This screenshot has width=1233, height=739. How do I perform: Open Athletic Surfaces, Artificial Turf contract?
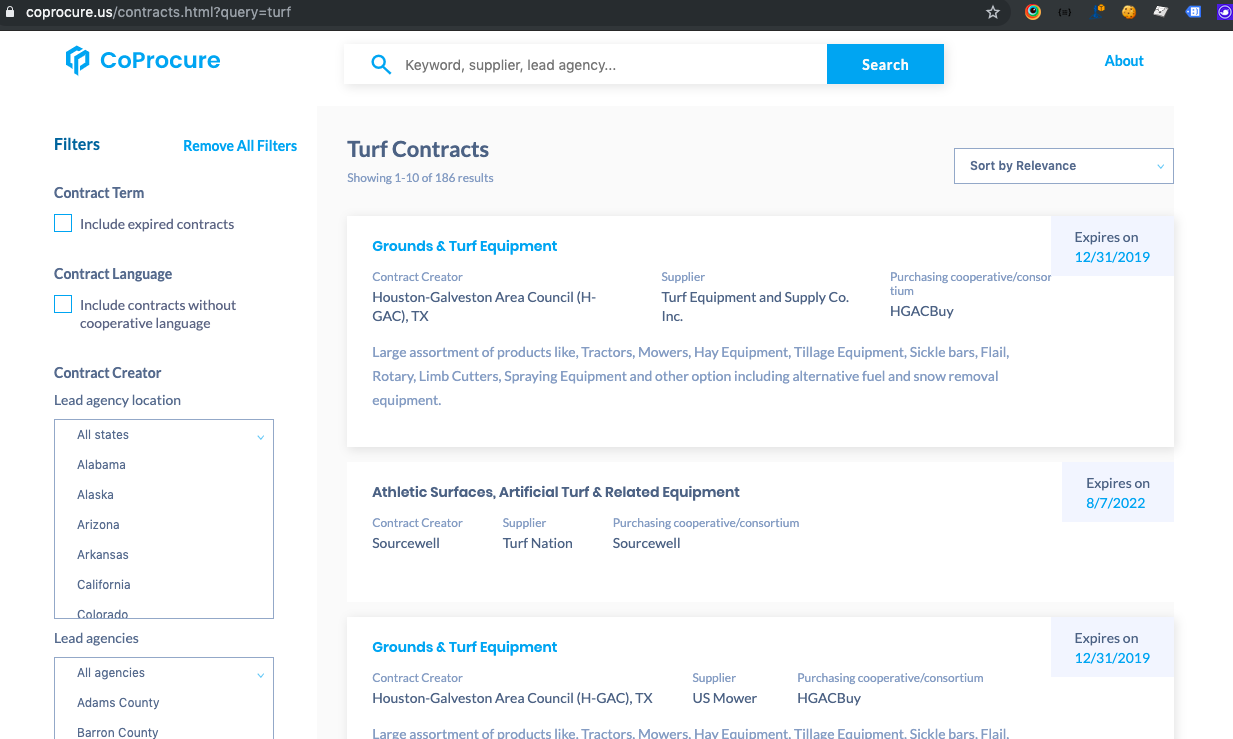pos(556,492)
